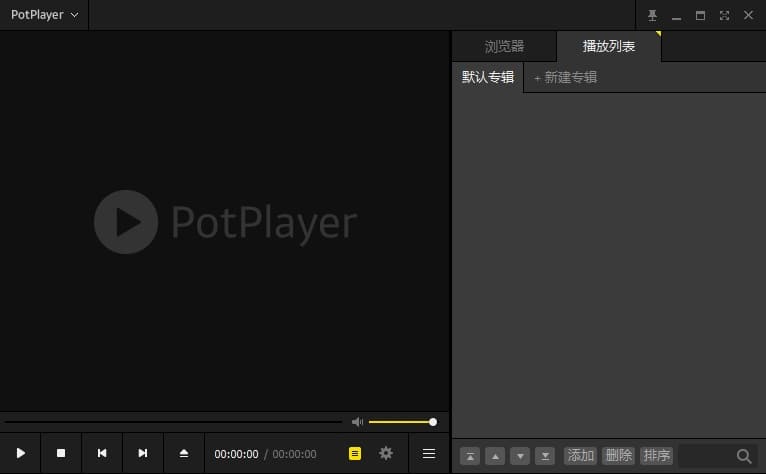The height and width of the screenshot is (474, 766).
Task: Skip to the next track
Action: pyautogui.click(x=143, y=453)
